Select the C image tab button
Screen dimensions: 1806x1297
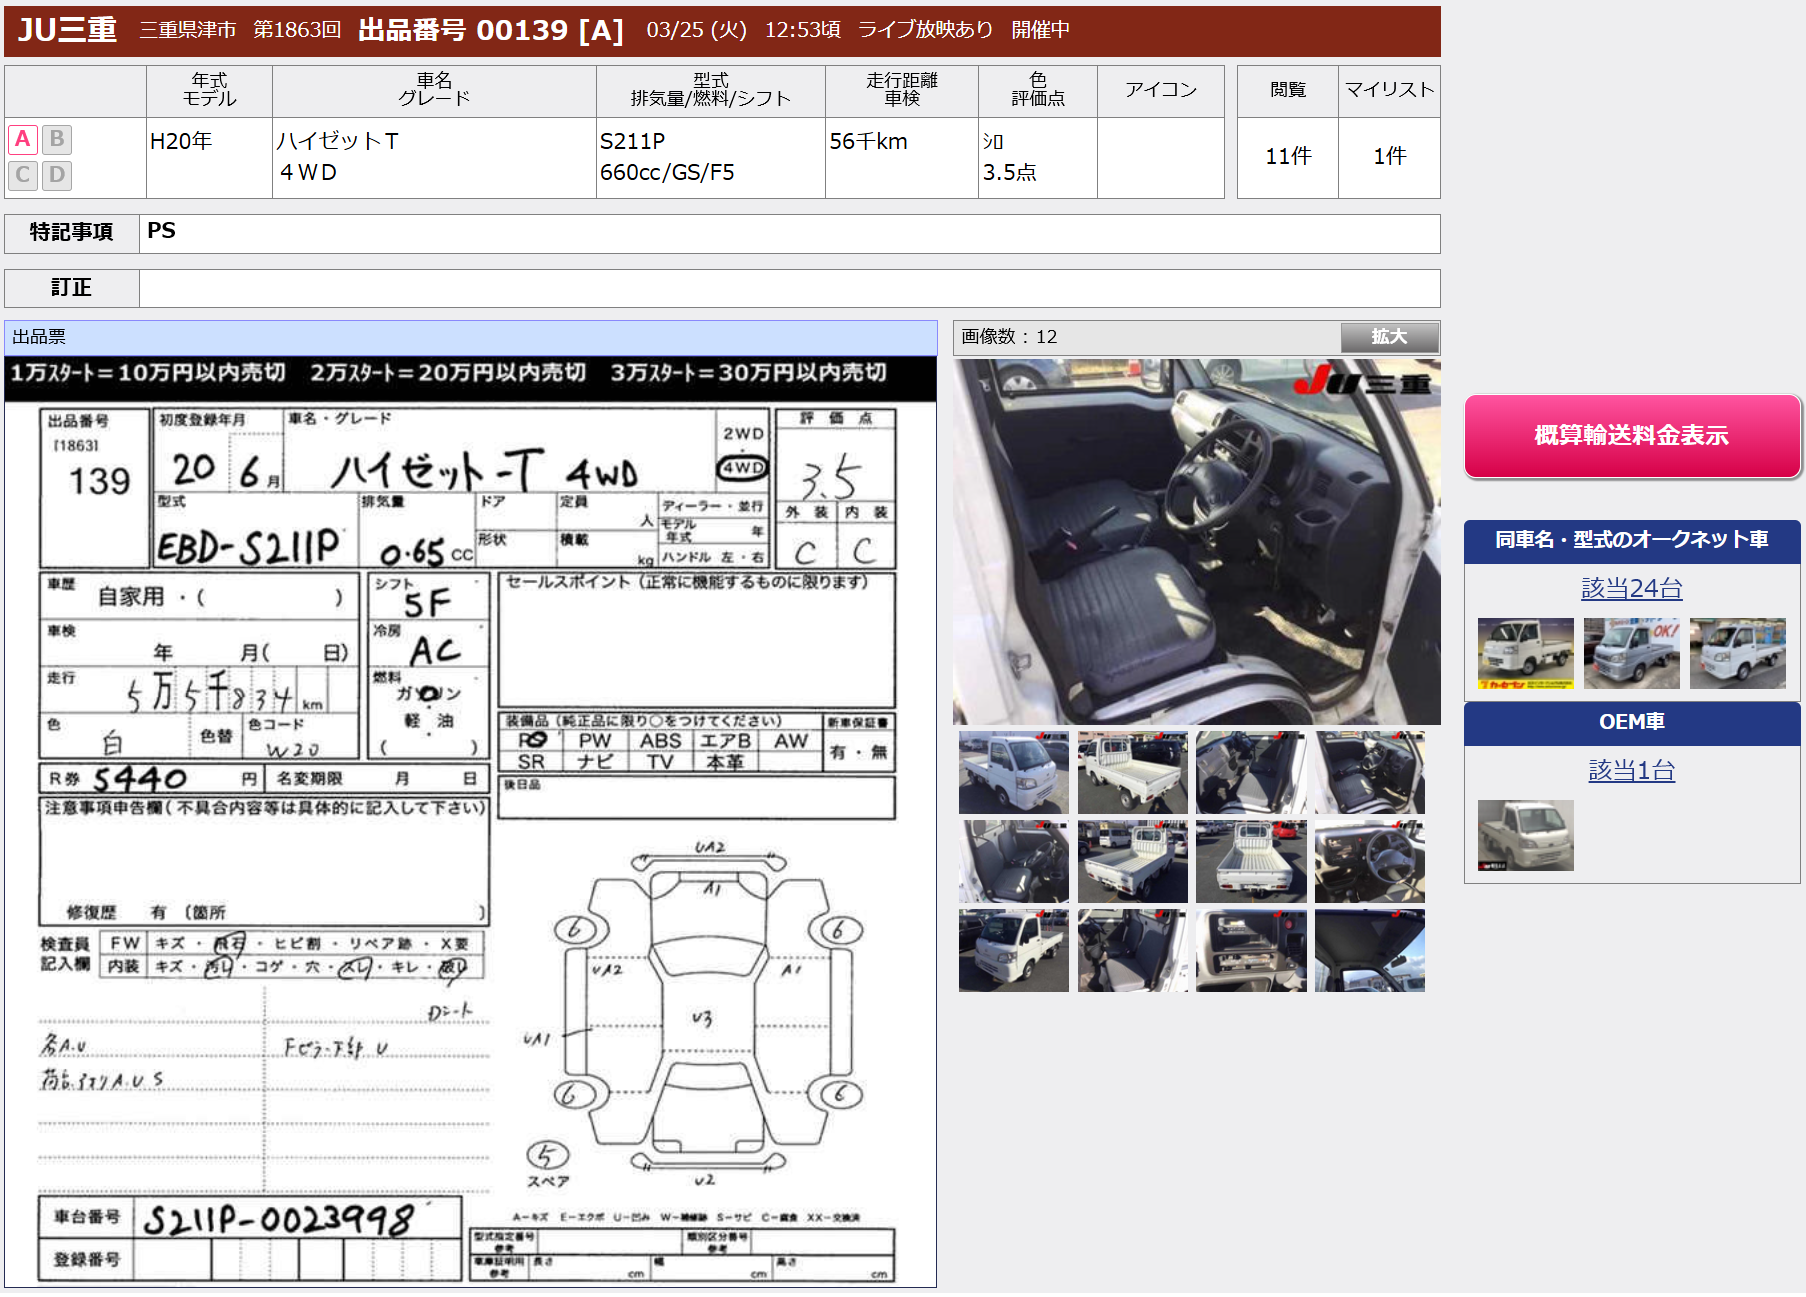(x=23, y=175)
